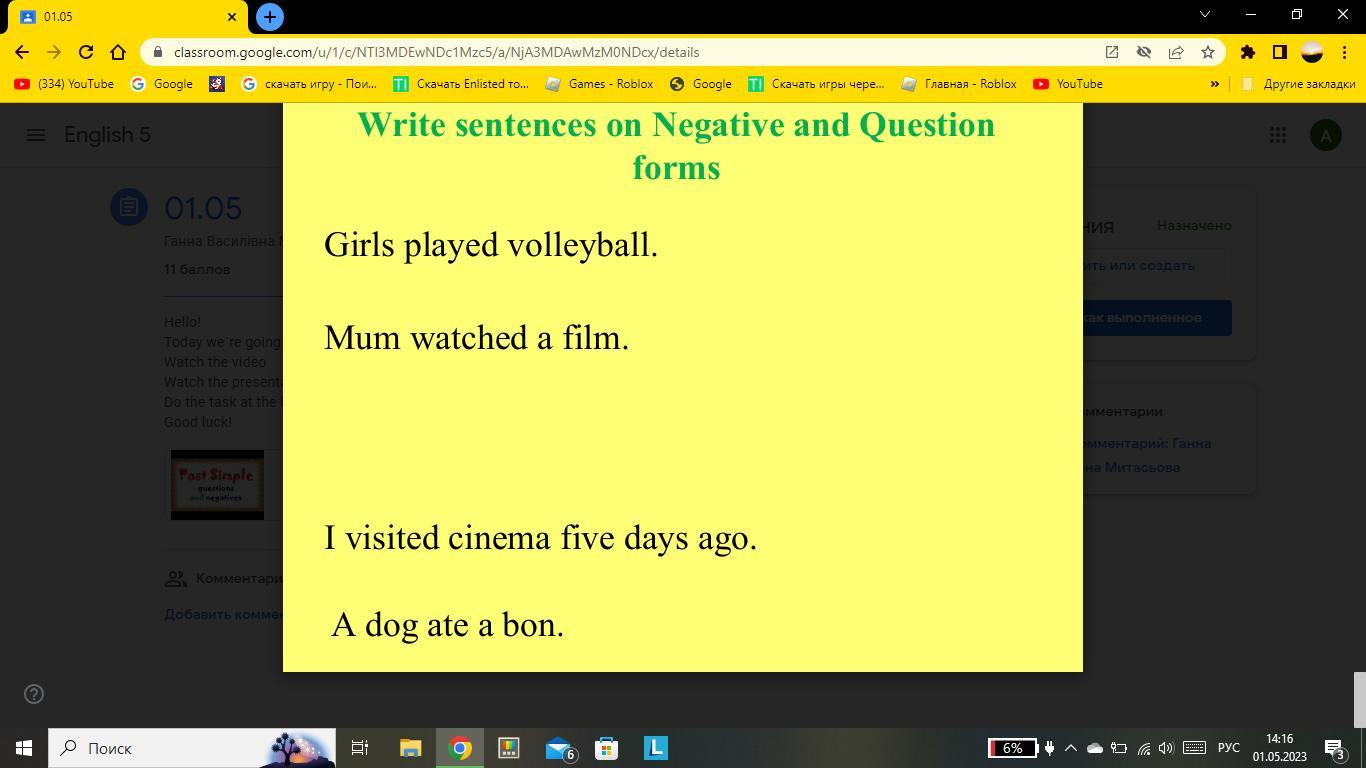The image size is (1366, 768).
Task: Go back to the previous page
Action: [22, 52]
